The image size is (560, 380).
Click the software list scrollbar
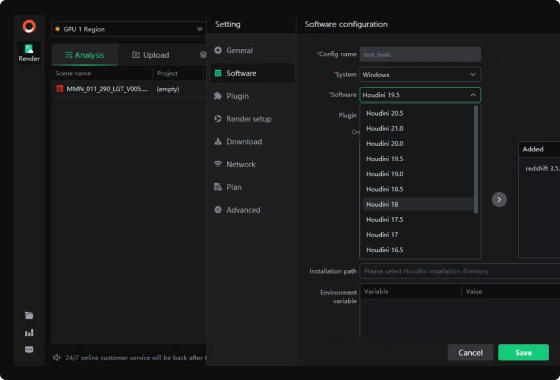tap(476, 159)
